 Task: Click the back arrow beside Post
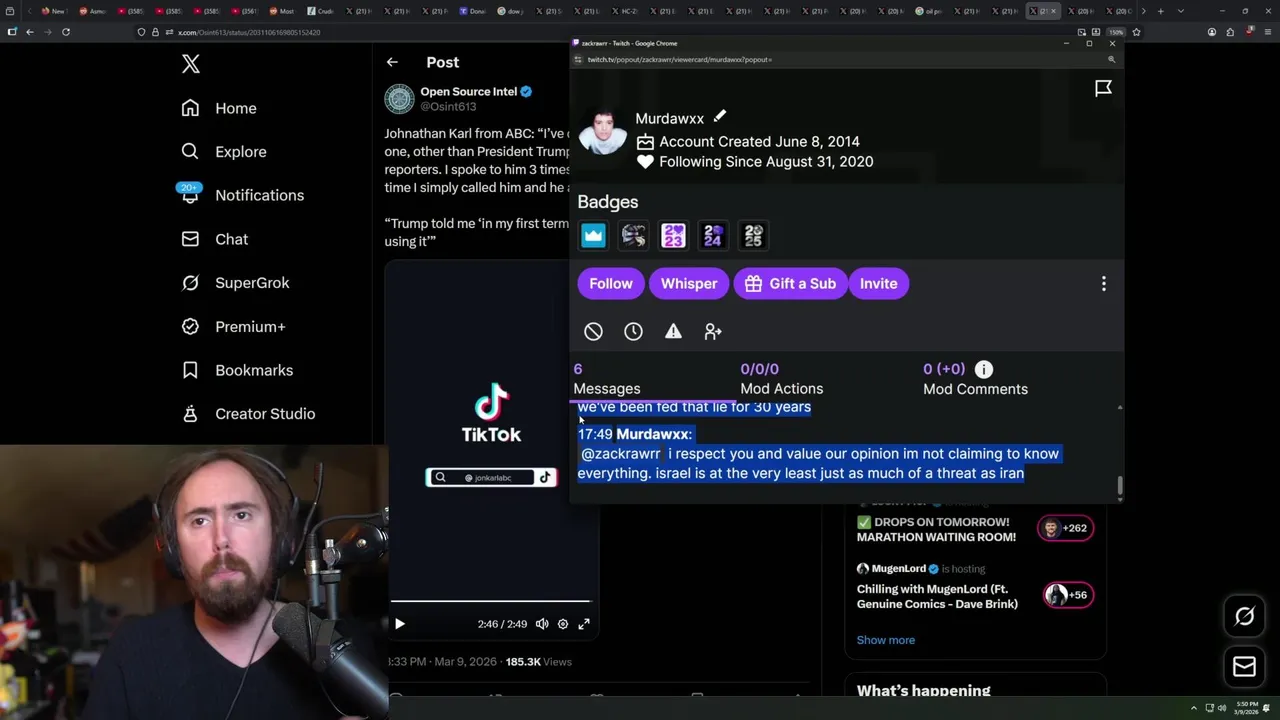tap(392, 62)
